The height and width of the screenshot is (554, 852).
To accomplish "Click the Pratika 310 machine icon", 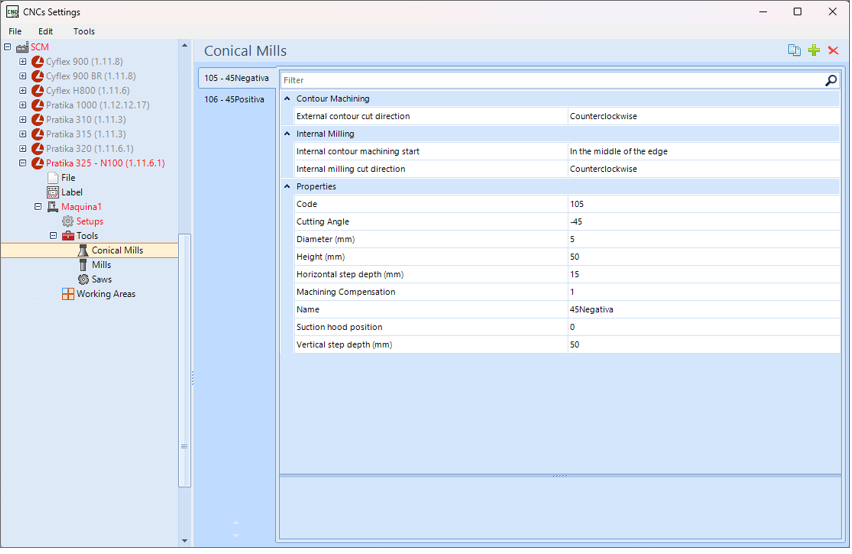I will coord(37,119).
